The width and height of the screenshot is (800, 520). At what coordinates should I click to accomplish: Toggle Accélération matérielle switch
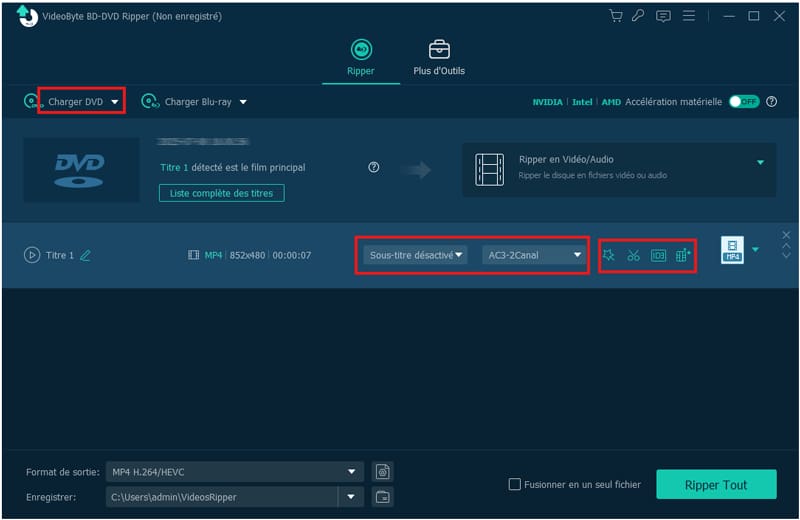click(743, 102)
